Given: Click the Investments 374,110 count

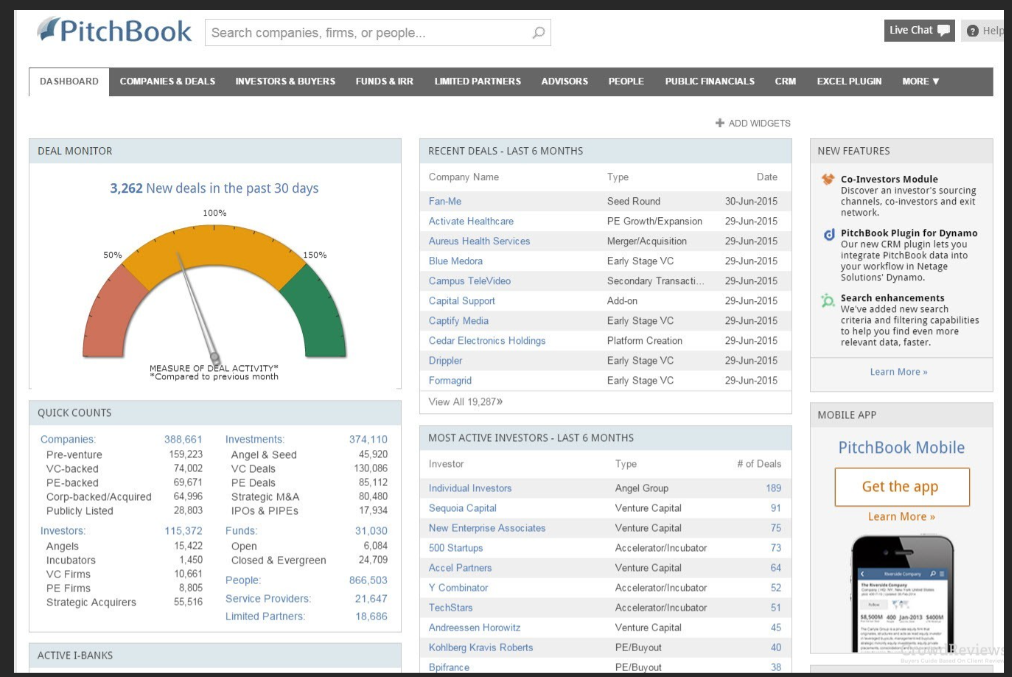Looking at the screenshot, I should click(x=368, y=439).
